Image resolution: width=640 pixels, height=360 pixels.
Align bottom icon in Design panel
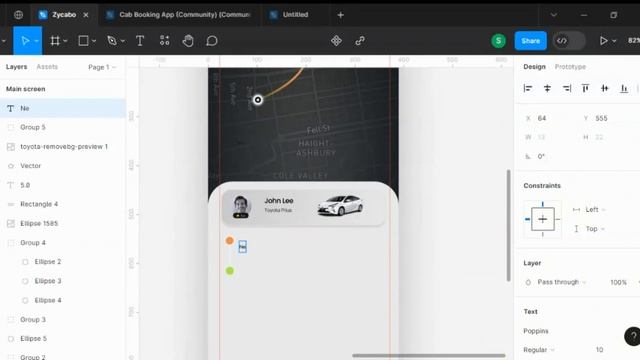[624, 88]
